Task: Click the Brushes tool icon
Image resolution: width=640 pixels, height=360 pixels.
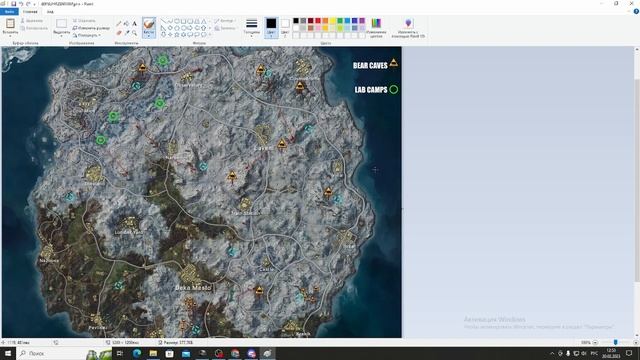Action: click(x=149, y=24)
